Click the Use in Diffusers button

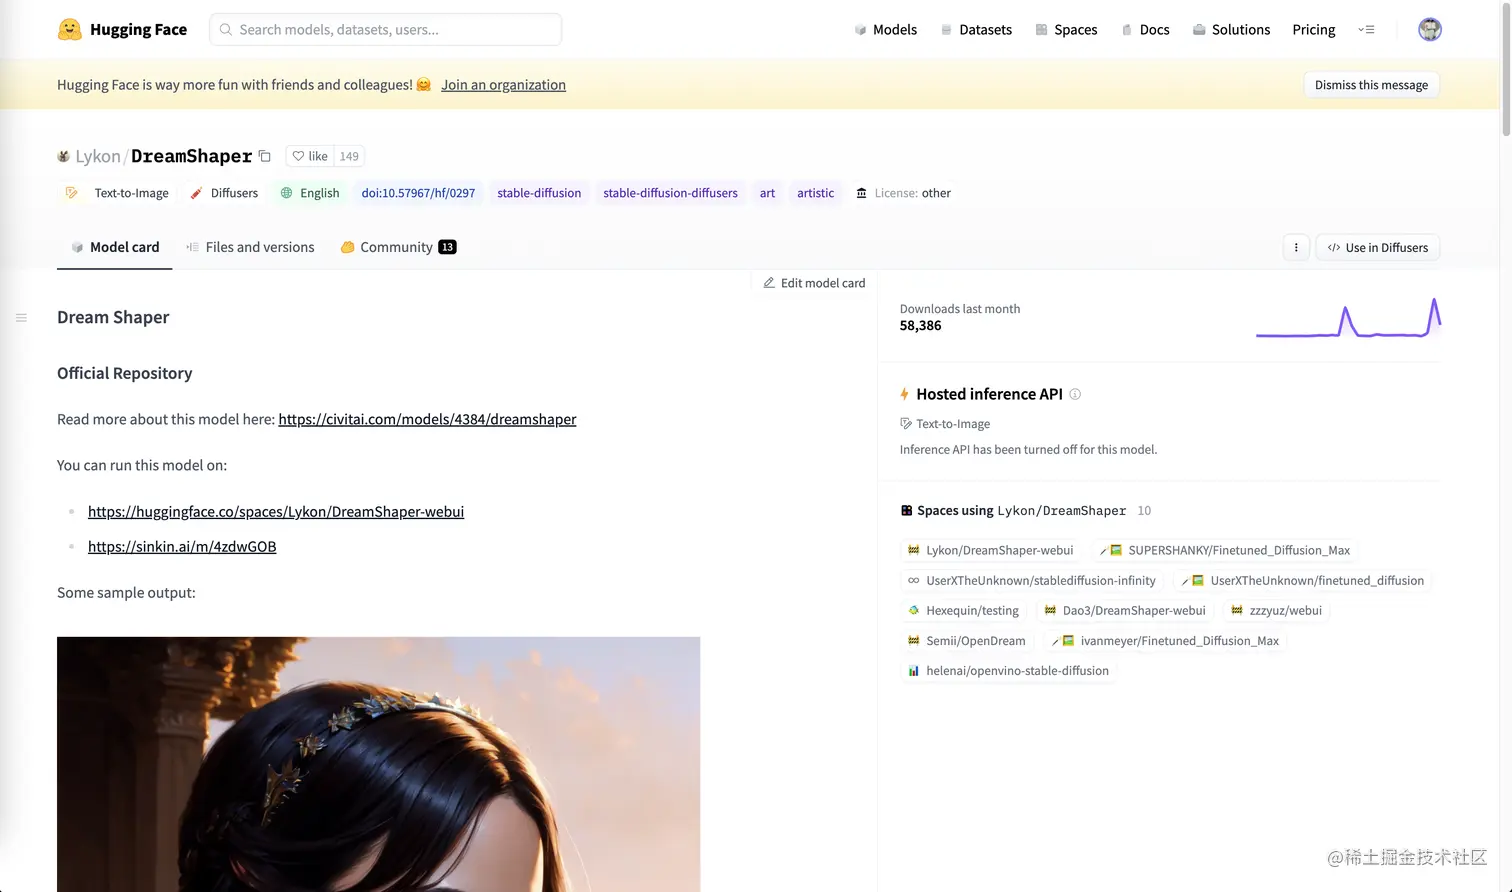[1378, 247]
